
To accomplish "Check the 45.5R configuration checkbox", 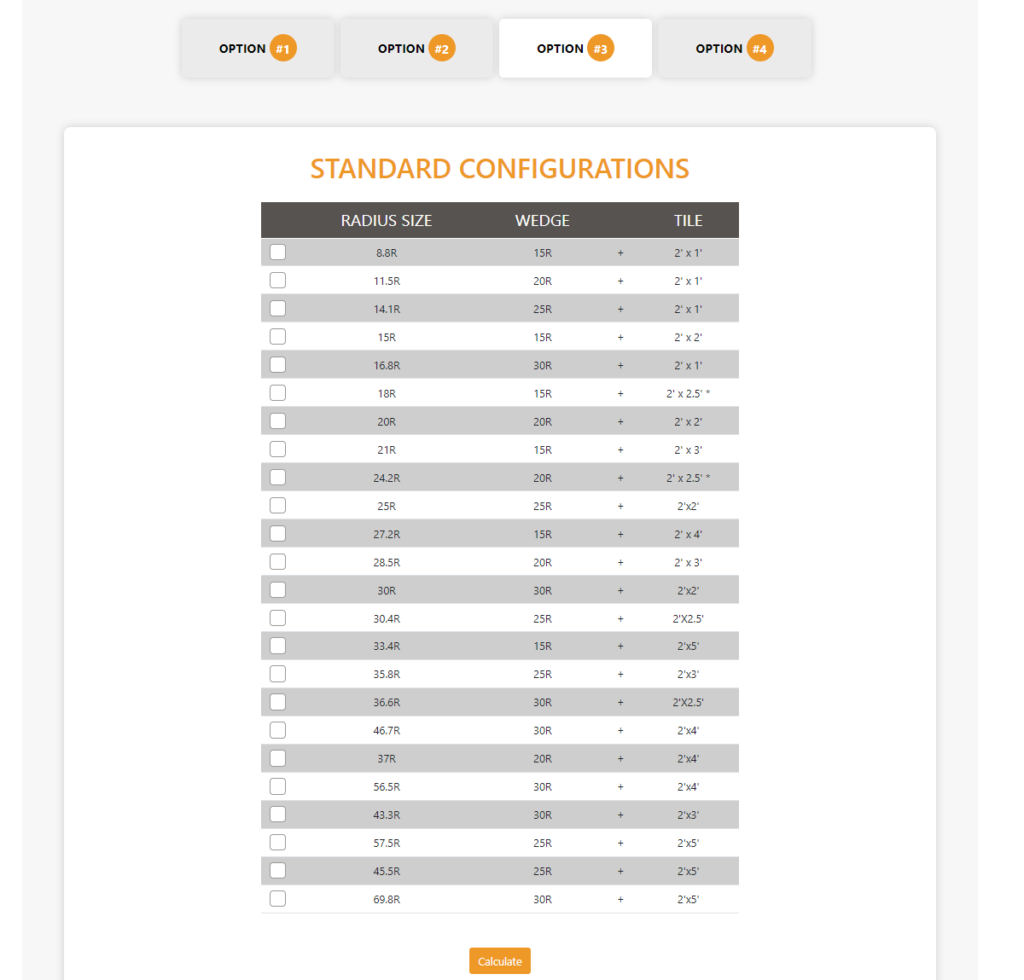I will [278, 870].
